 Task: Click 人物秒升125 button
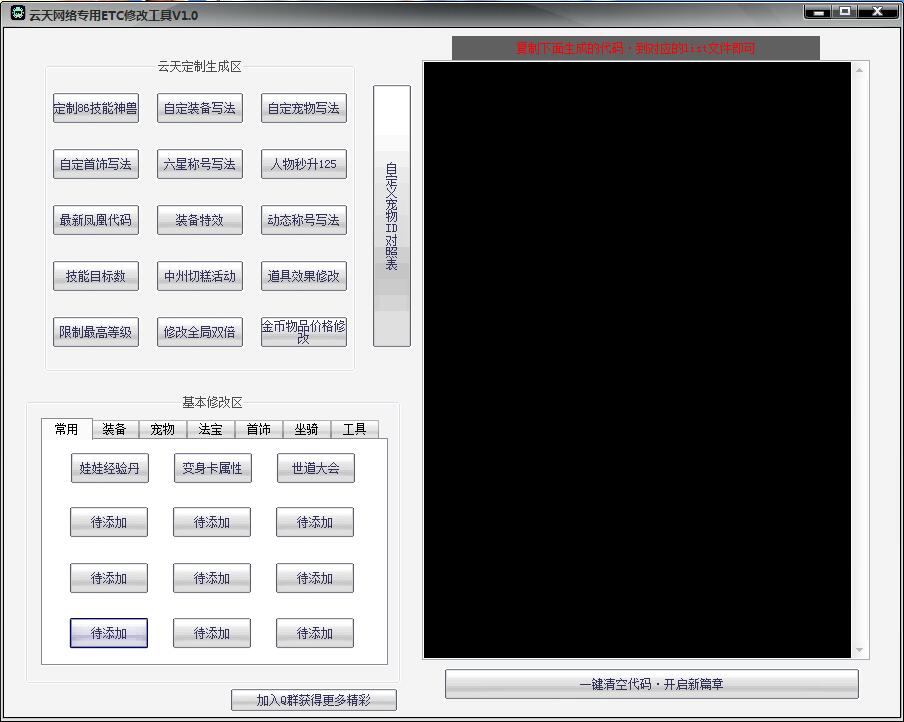tap(304, 164)
